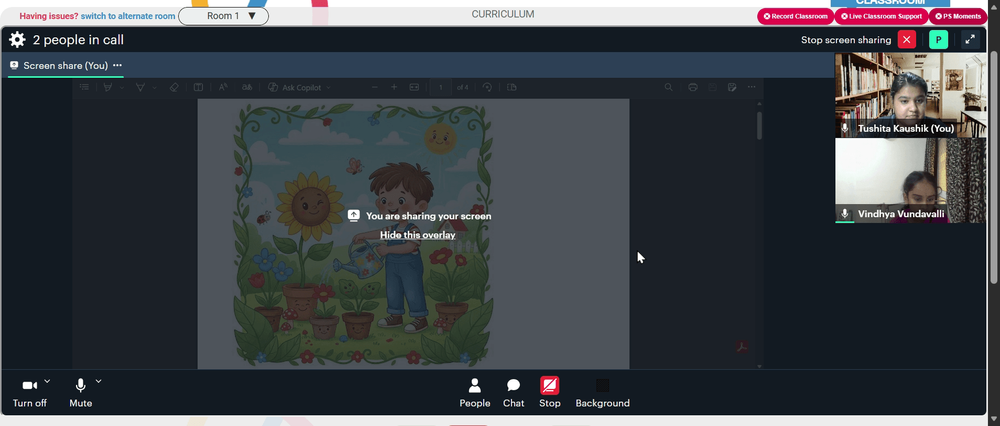The image size is (1000, 426).
Task: Stop screen sharing from the bottom bar
Action: 550,393
